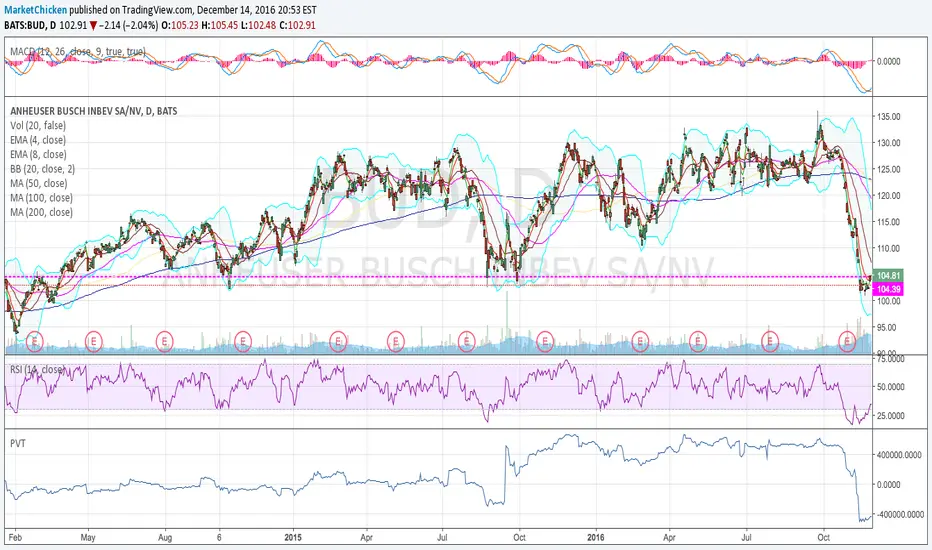Click the -400000.0000 PVT axis value
932x550 pixels.
(x=899, y=514)
